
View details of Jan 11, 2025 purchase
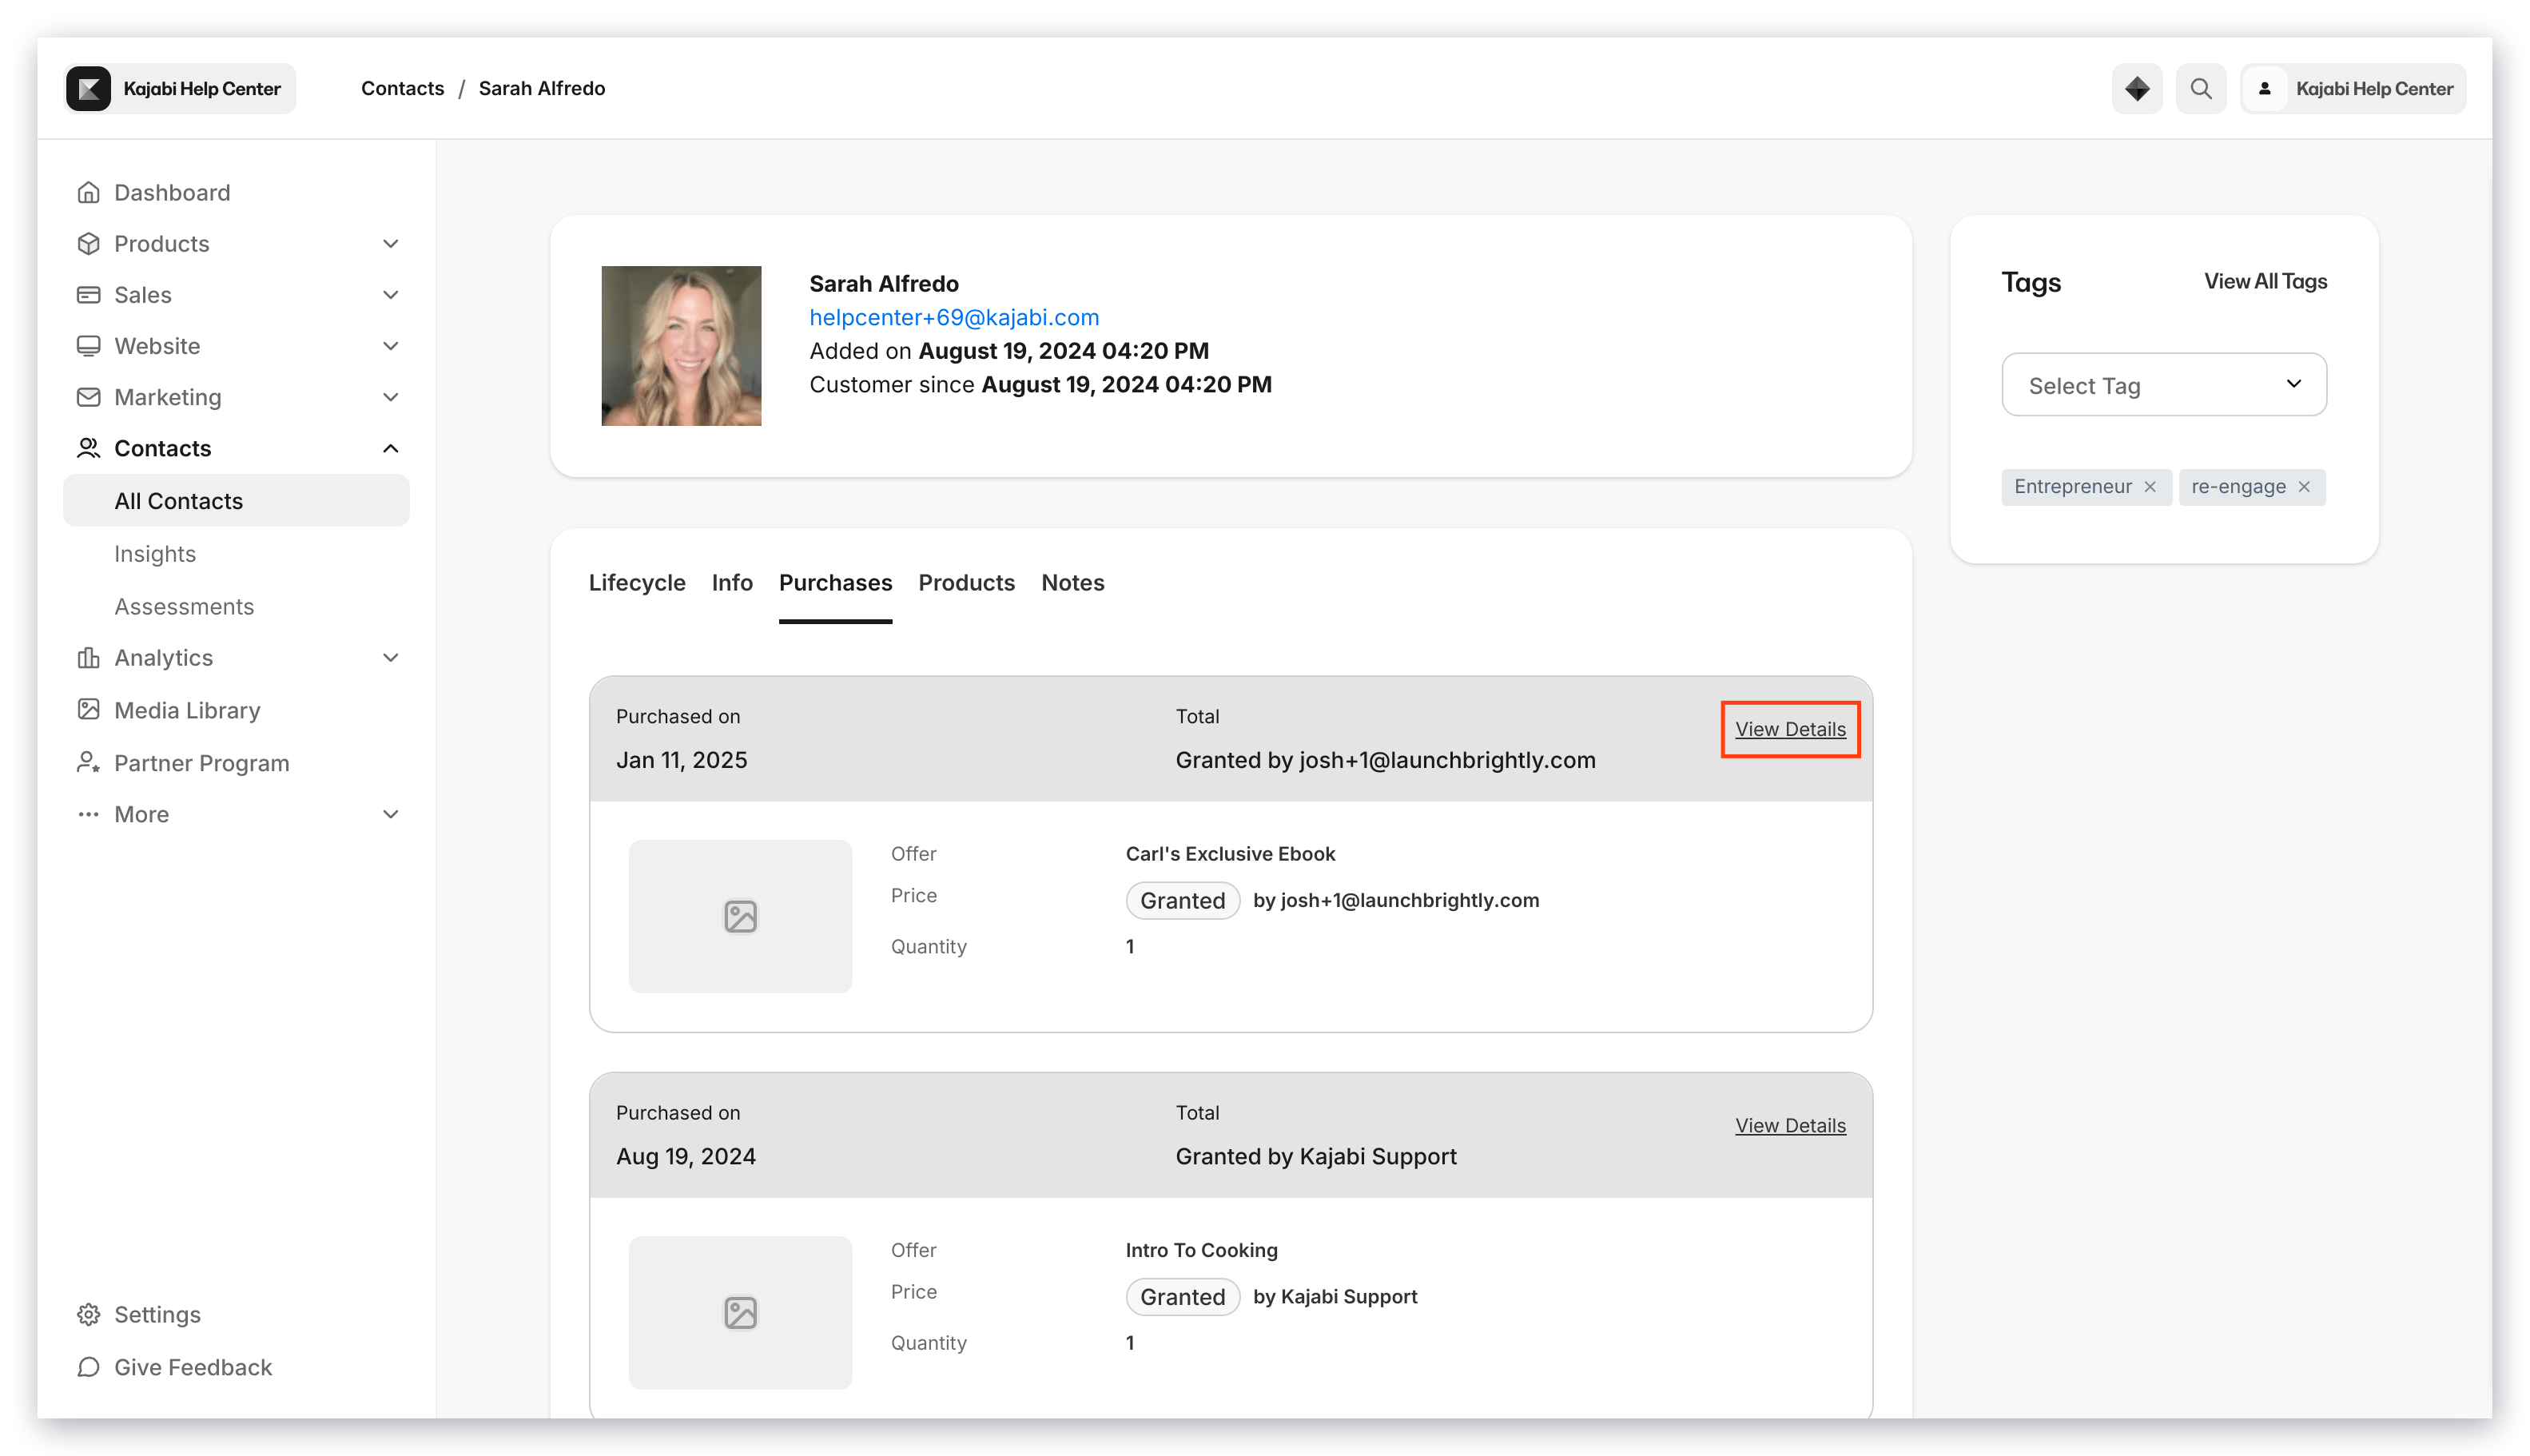pos(1790,729)
